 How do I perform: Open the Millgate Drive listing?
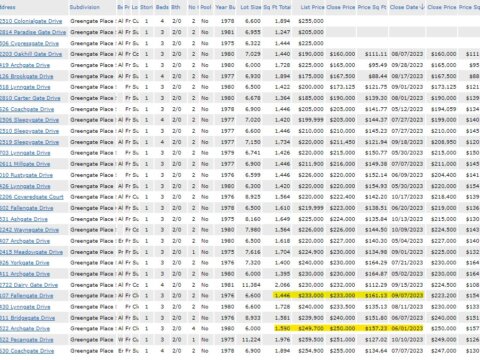25,164
